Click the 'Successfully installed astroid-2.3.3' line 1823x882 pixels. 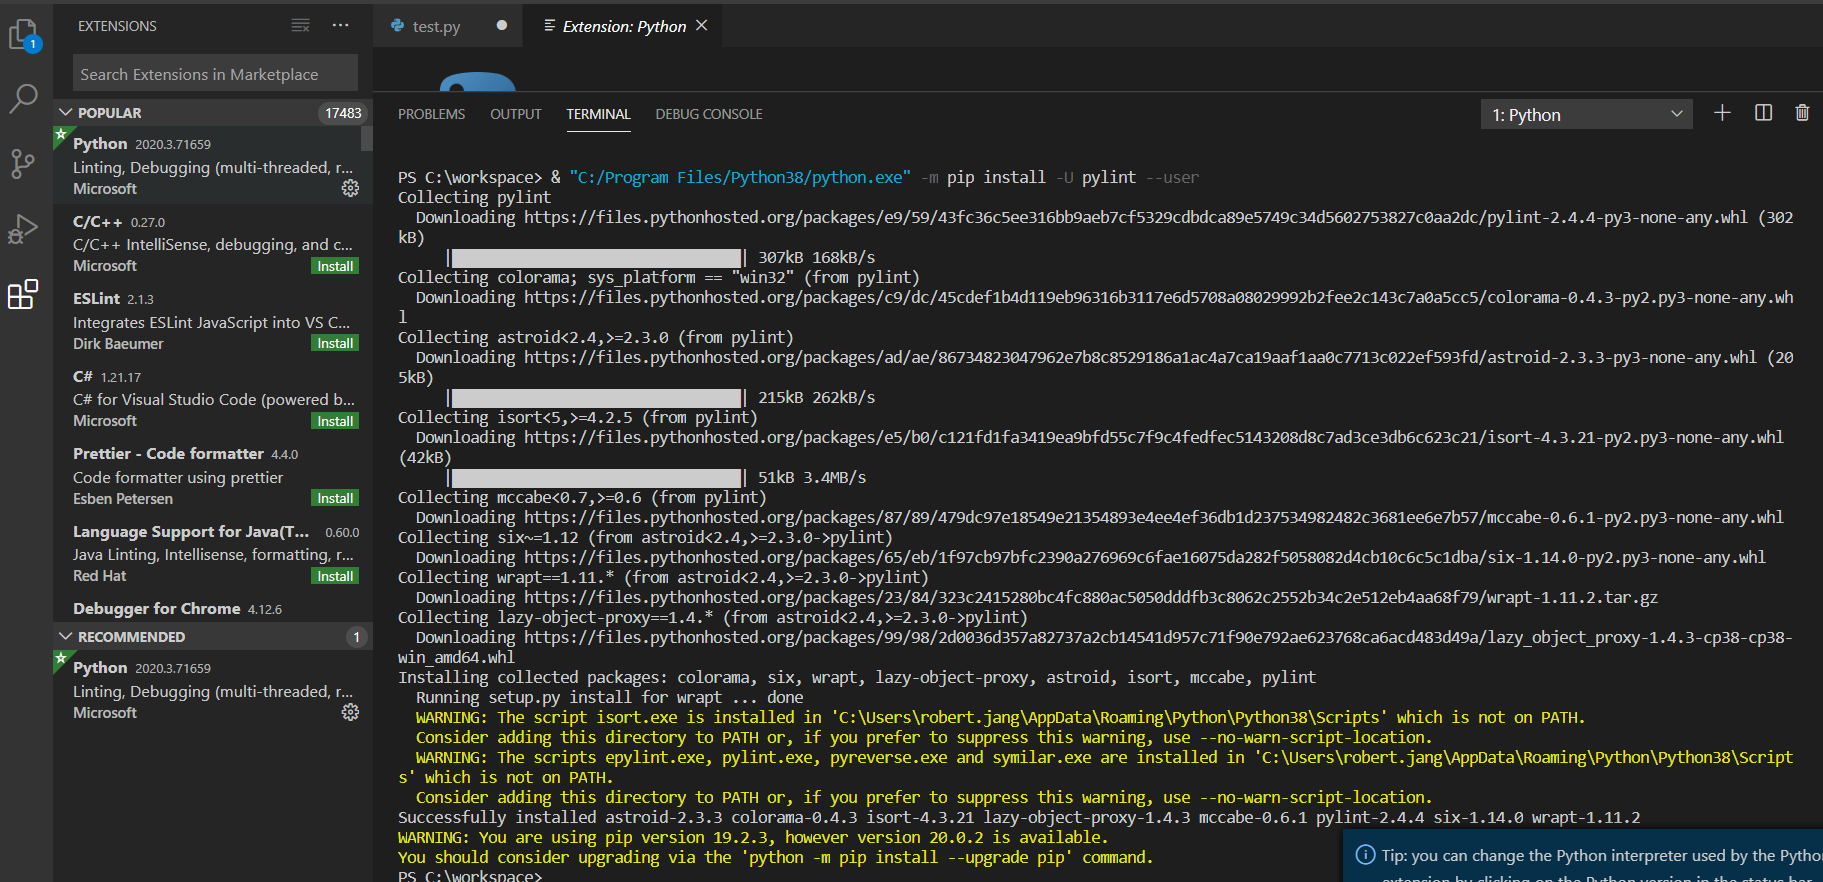[1019, 817]
